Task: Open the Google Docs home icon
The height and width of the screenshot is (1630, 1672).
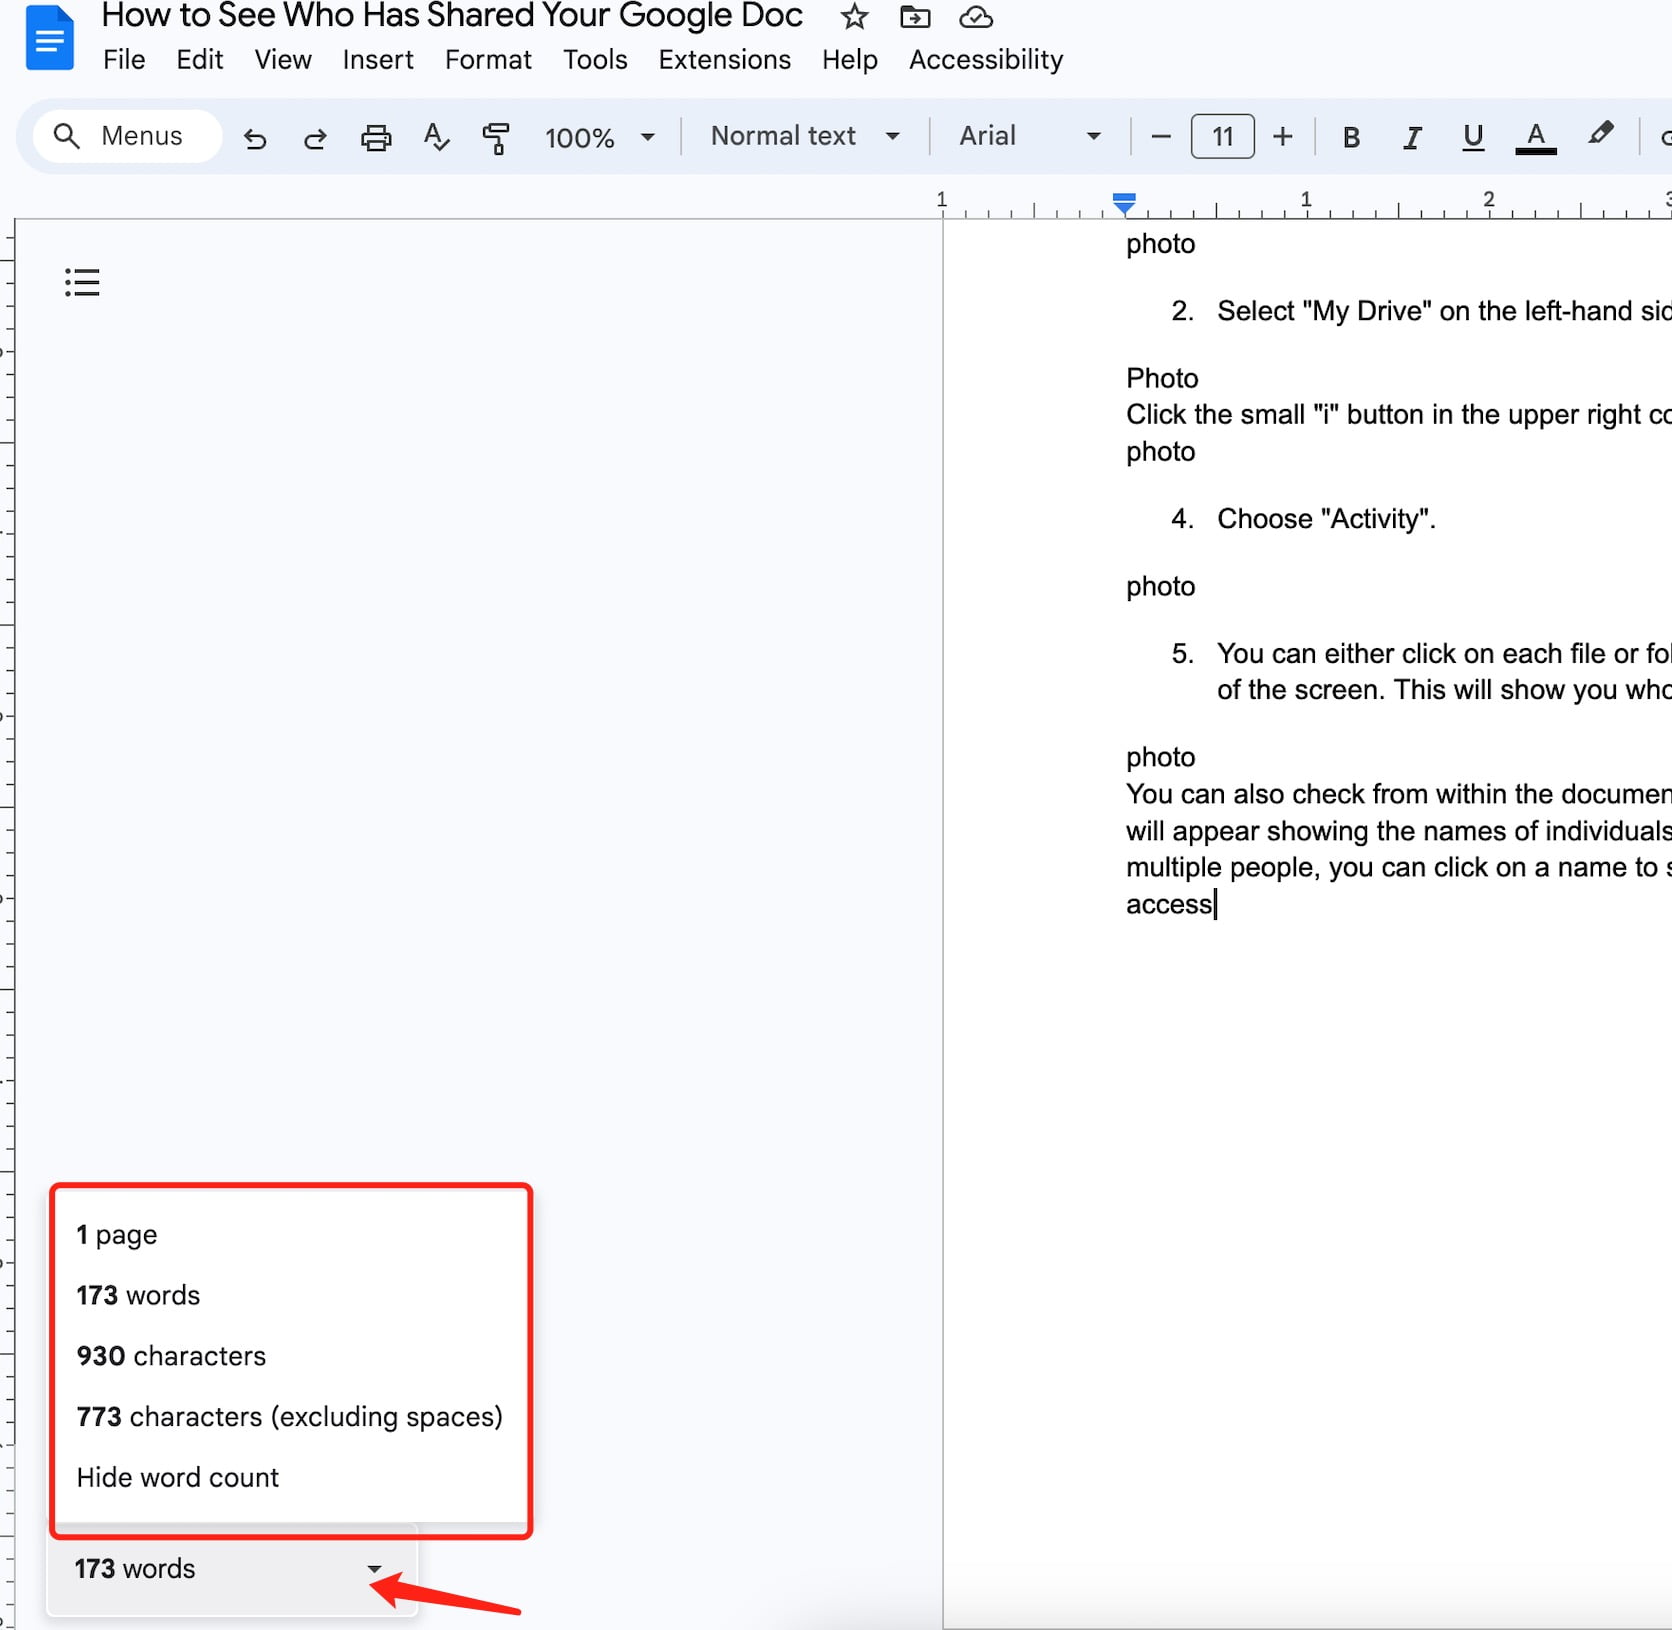Action: pos(50,37)
